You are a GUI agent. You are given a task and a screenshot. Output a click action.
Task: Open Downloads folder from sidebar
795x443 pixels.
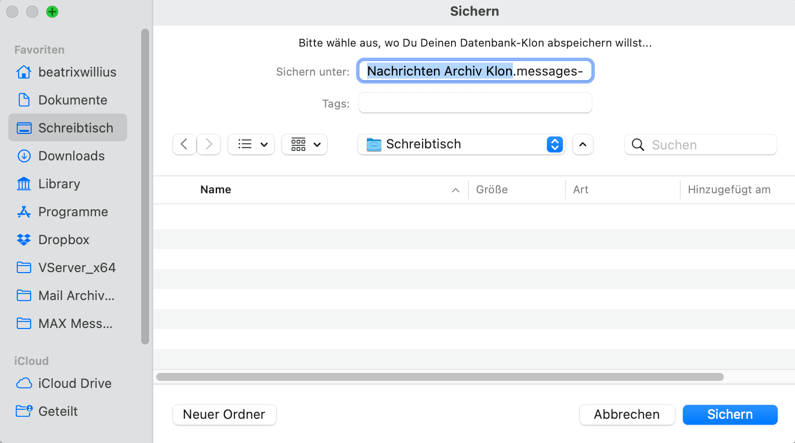[67, 156]
